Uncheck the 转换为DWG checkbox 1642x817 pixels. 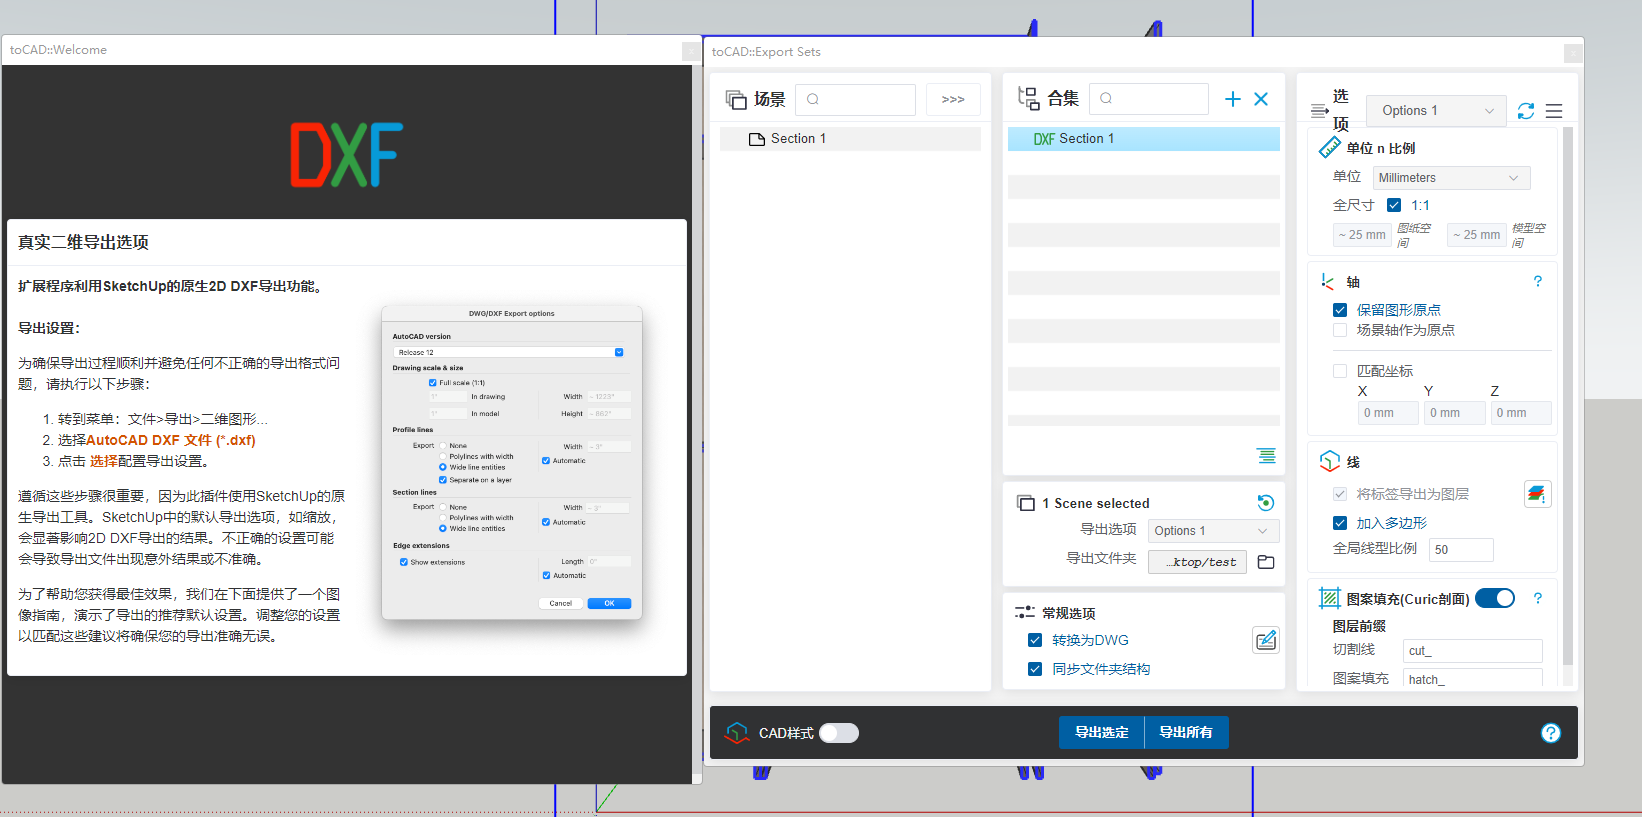(x=1035, y=640)
